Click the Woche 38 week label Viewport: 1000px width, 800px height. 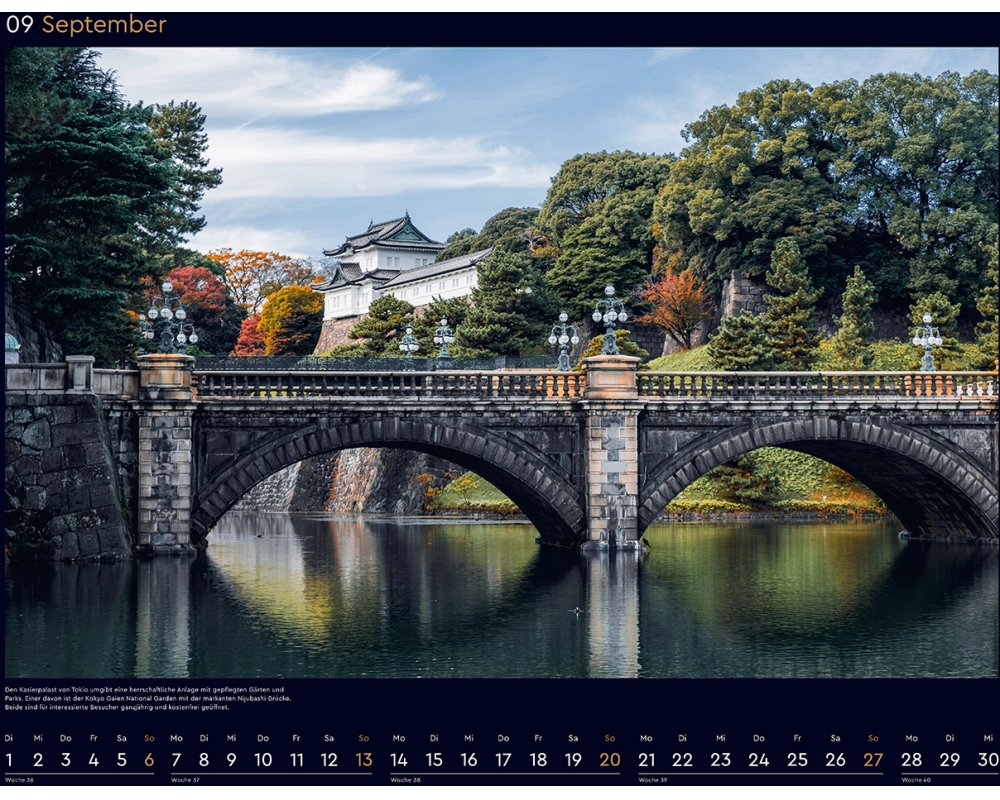pyautogui.click(x=405, y=780)
